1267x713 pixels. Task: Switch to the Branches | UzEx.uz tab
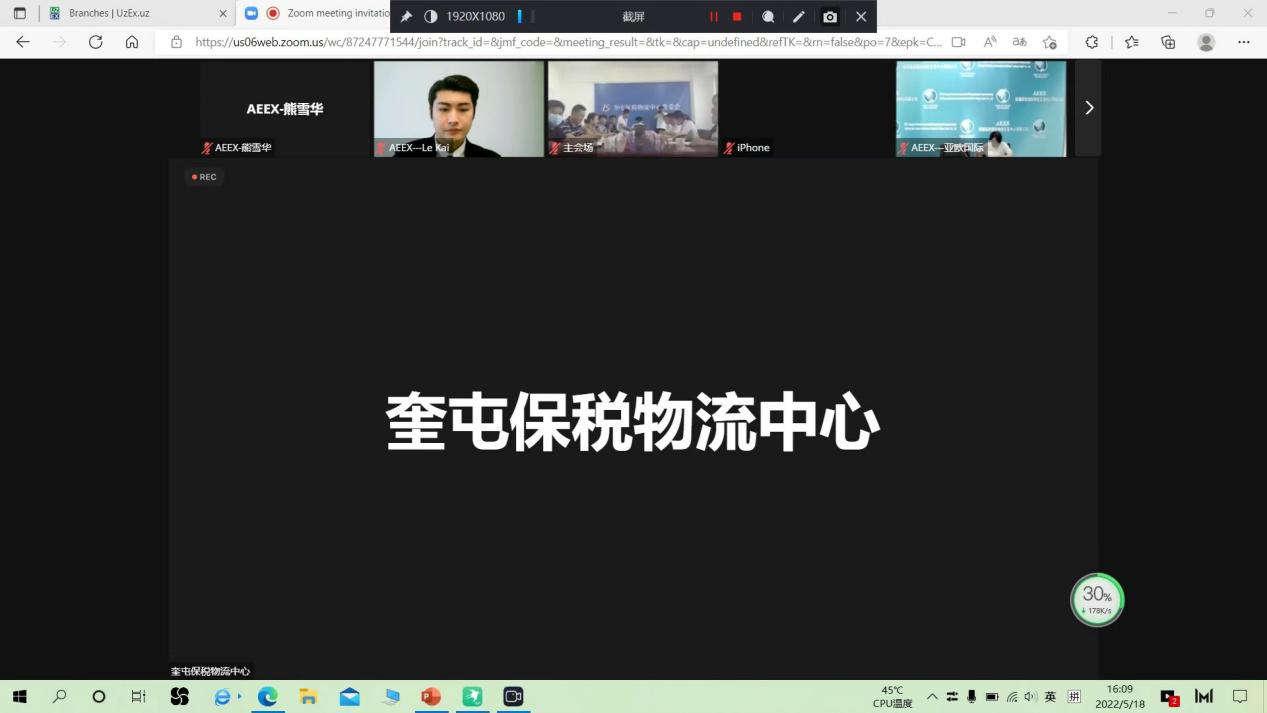tap(130, 14)
